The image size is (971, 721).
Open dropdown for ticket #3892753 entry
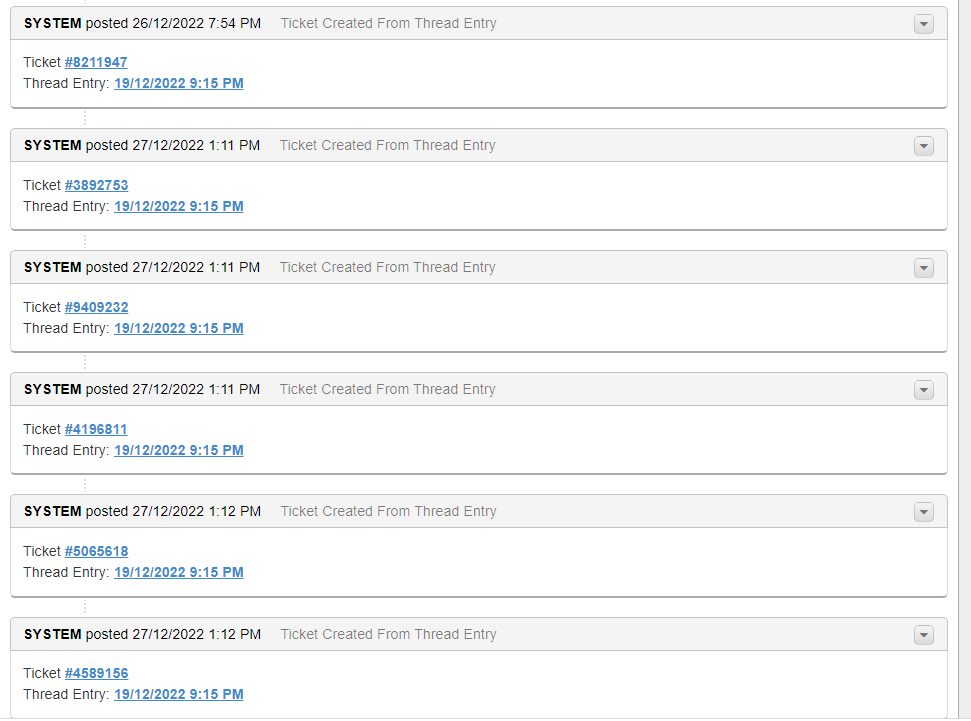[923, 146]
